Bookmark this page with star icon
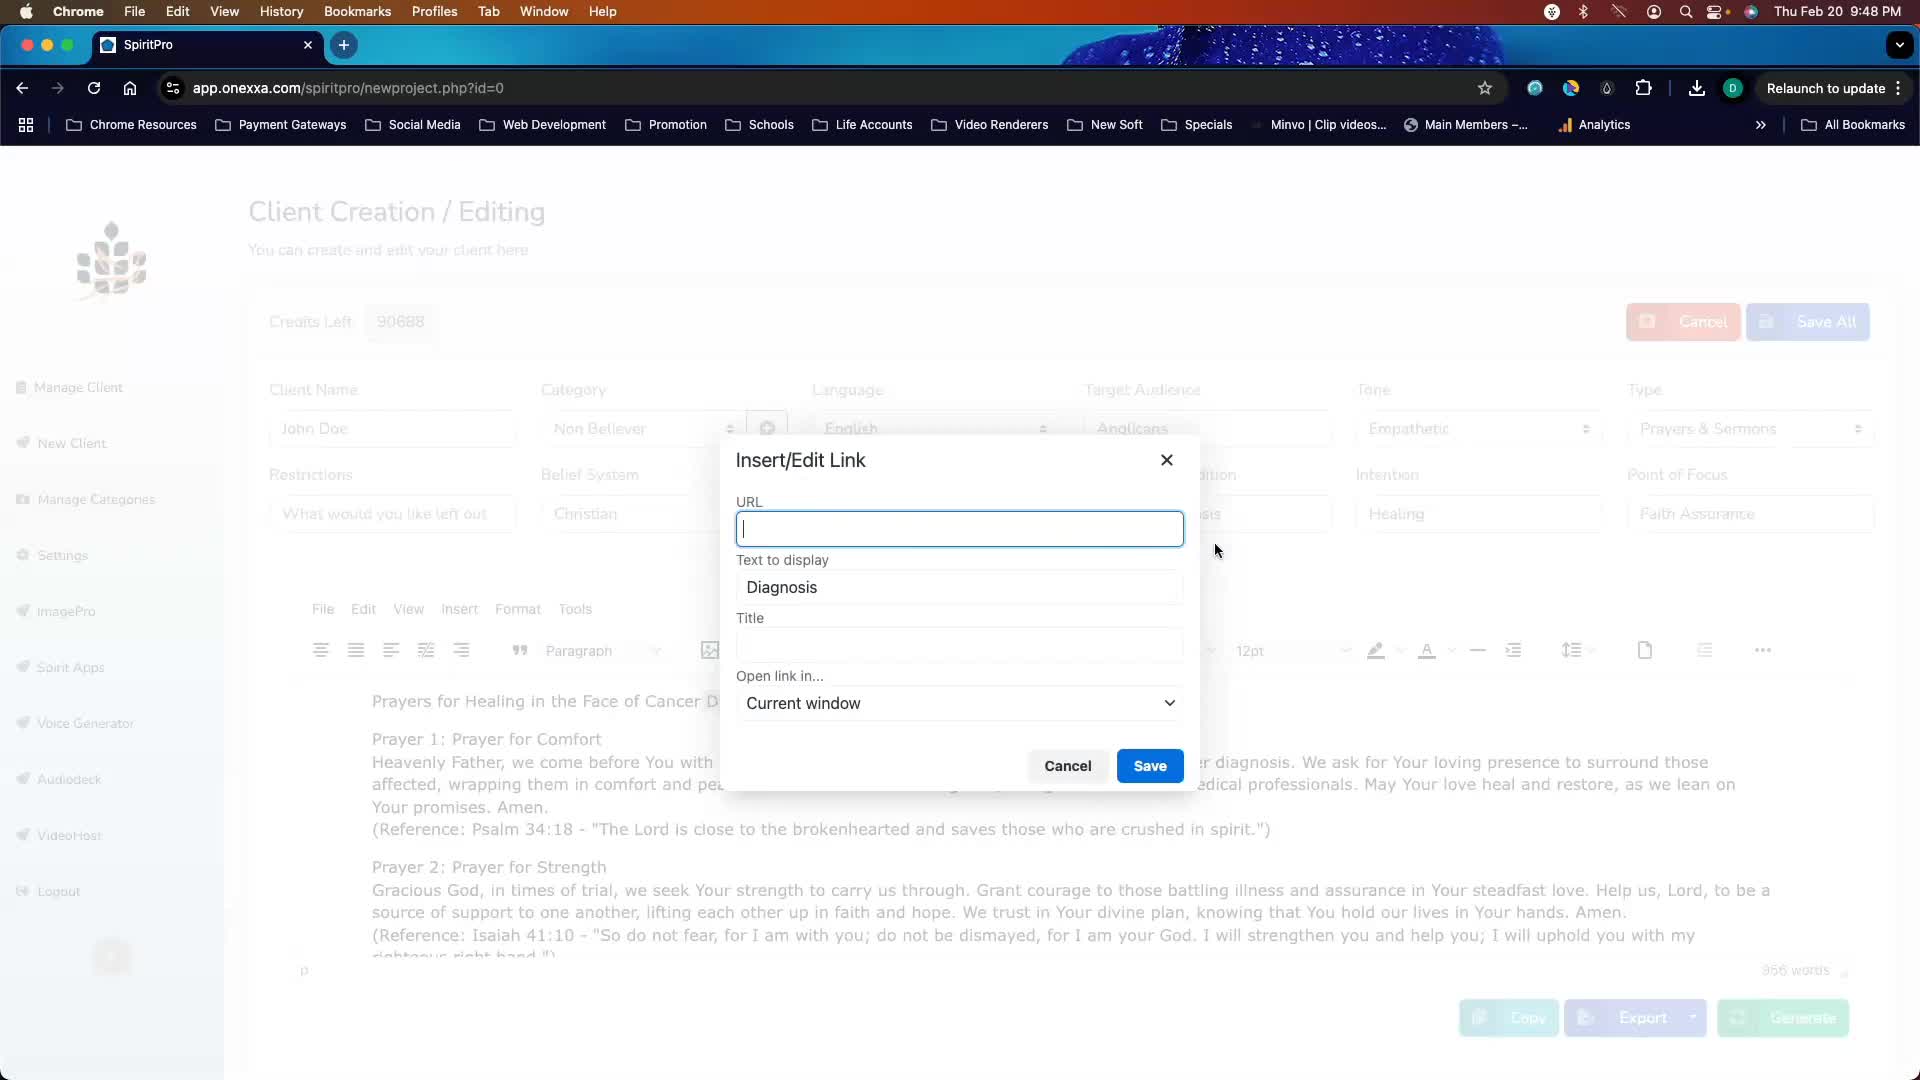This screenshot has height=1080, width=1920. (x=1485, y=88)
